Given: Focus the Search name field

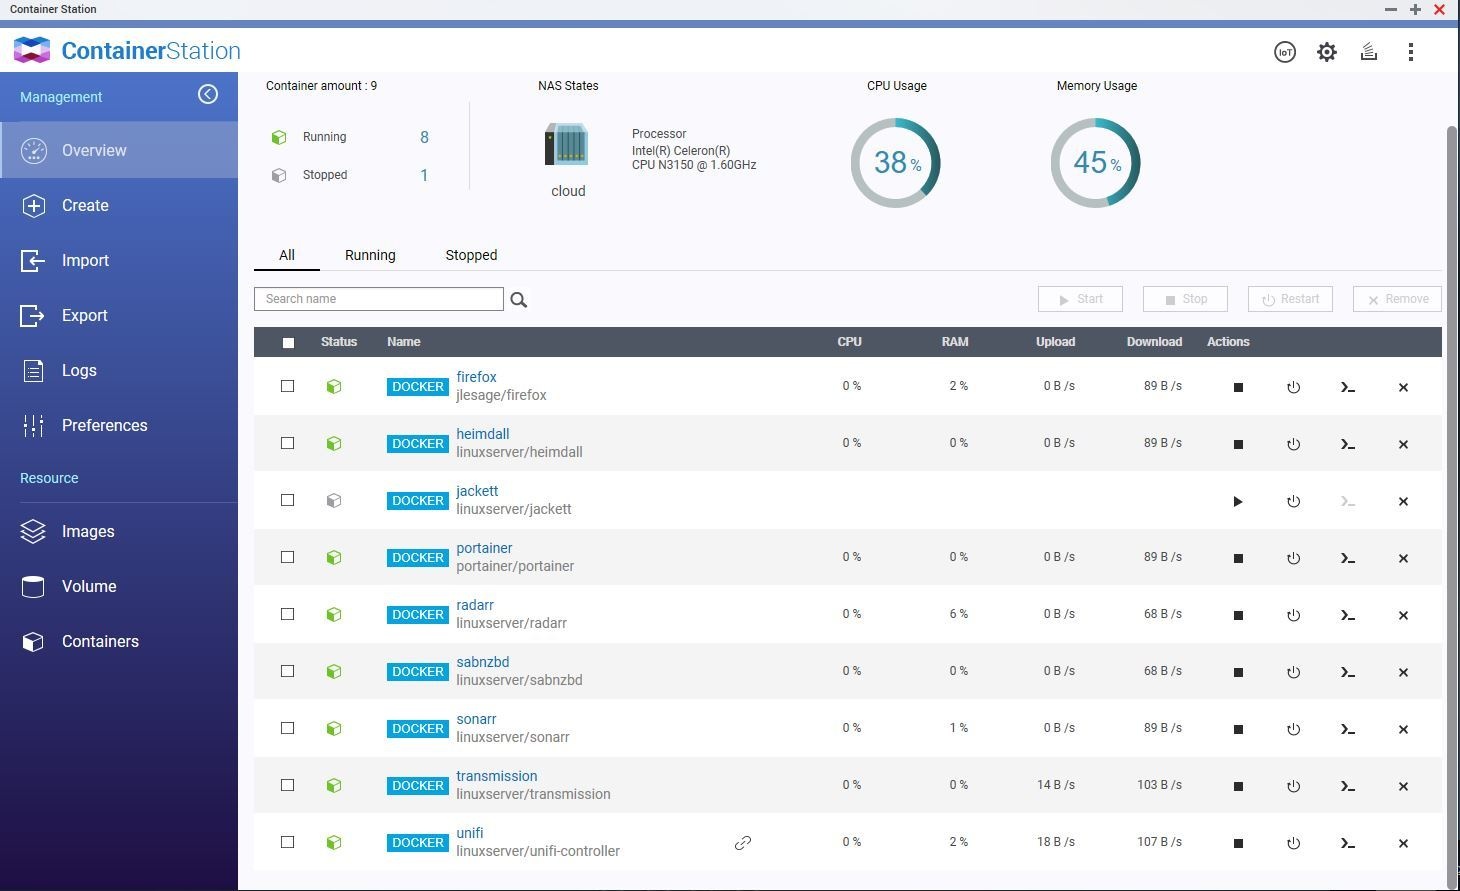Looking at the screenshot, I should coord(378,299).
